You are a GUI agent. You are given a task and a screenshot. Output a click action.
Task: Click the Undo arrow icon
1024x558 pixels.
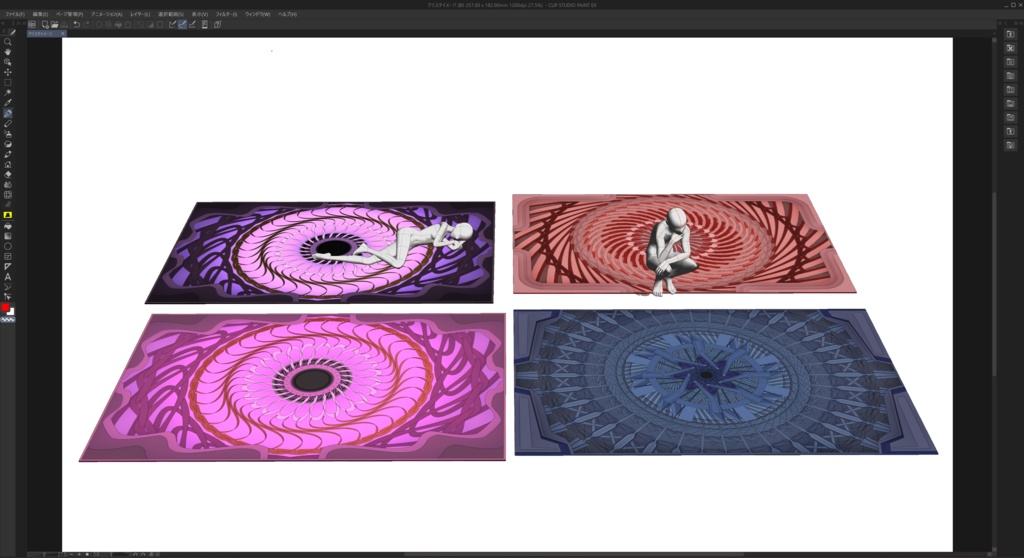pyautogui.click(x=76, y=24)
